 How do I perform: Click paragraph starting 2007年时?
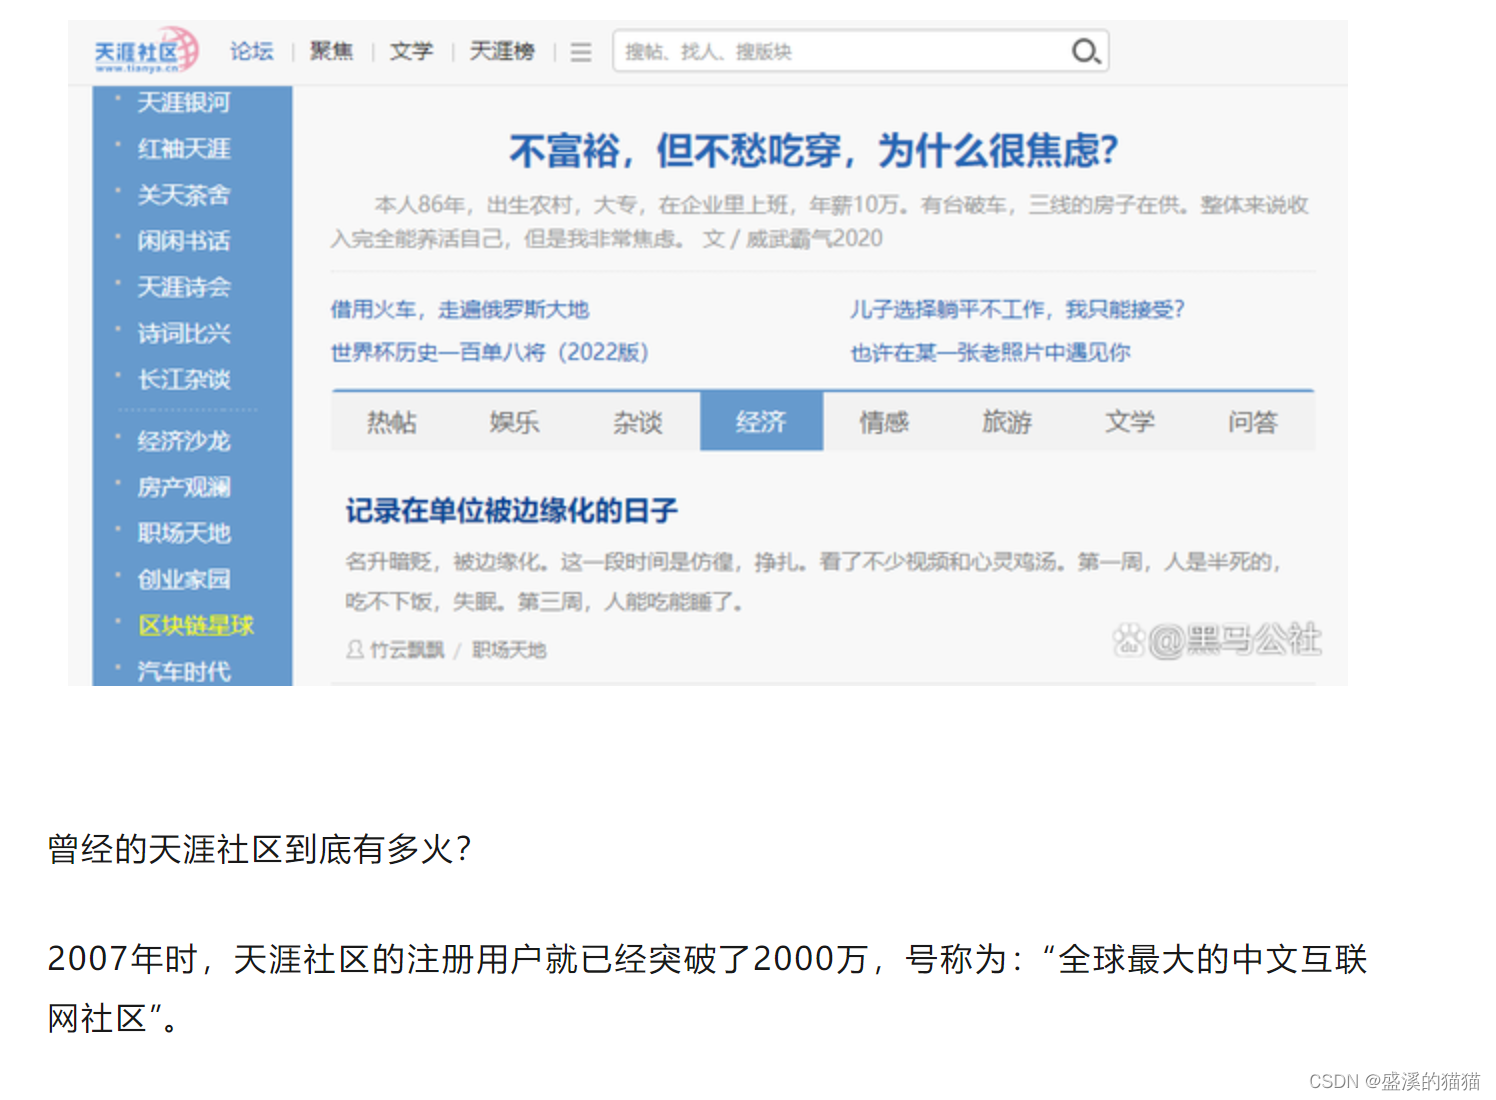pos(707,988)
